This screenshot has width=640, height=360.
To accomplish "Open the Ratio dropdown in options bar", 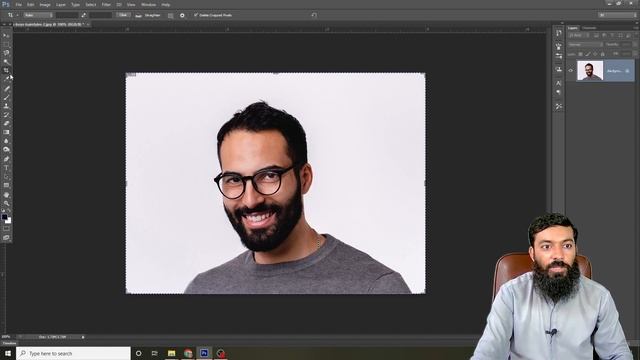I will click(38, 15).
